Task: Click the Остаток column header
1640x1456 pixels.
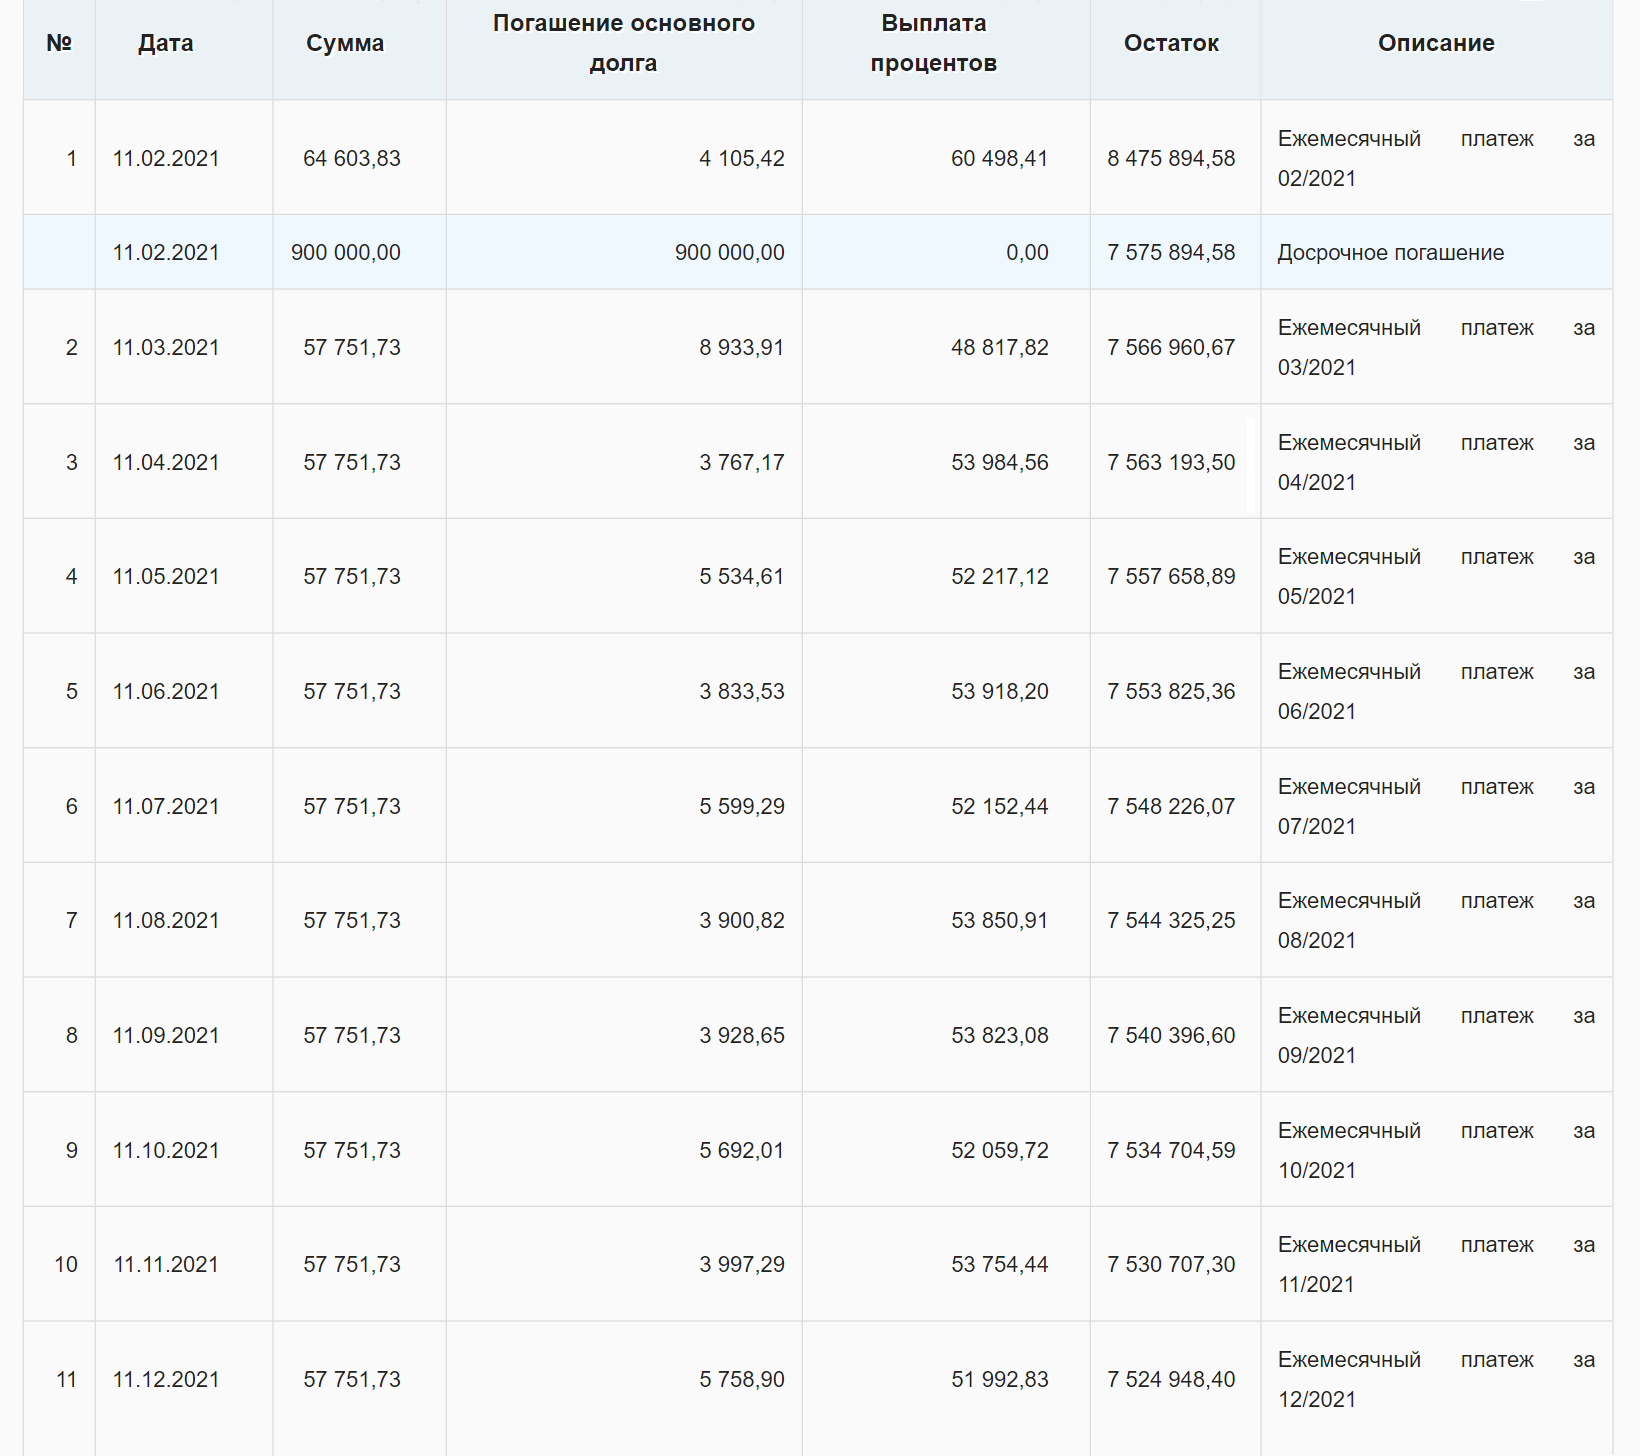Action: 1171,43
